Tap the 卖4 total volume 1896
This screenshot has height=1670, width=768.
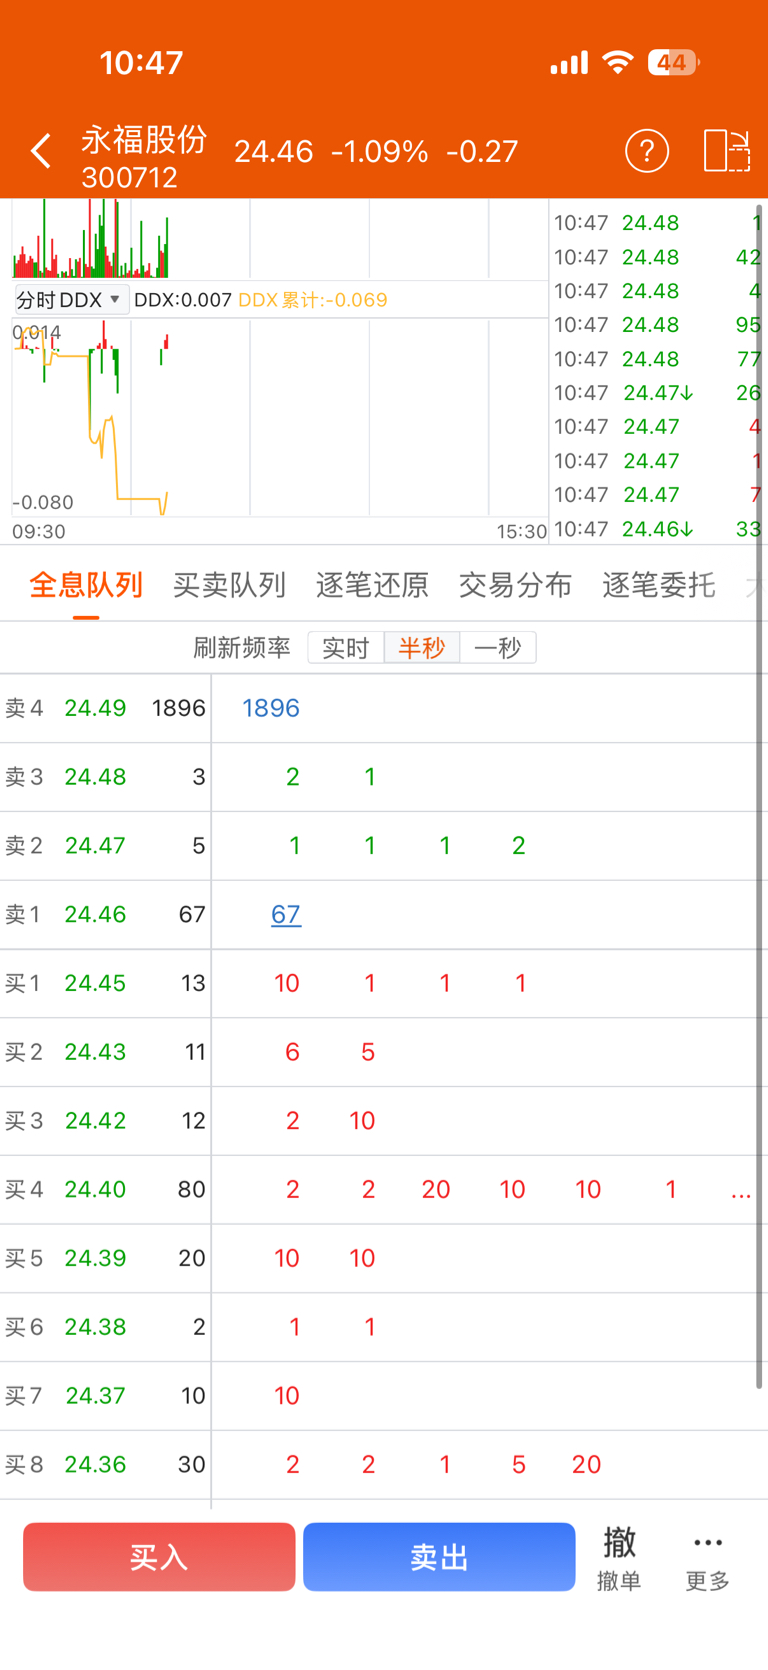pos(179,708)
